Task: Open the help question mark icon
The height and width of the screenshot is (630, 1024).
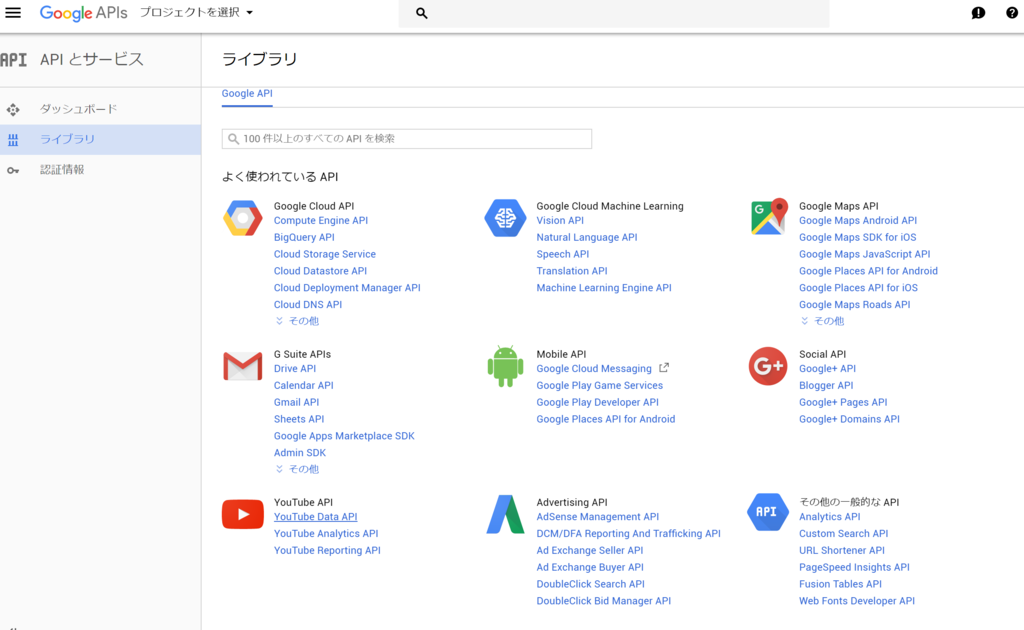Action: coord(1012,12)
